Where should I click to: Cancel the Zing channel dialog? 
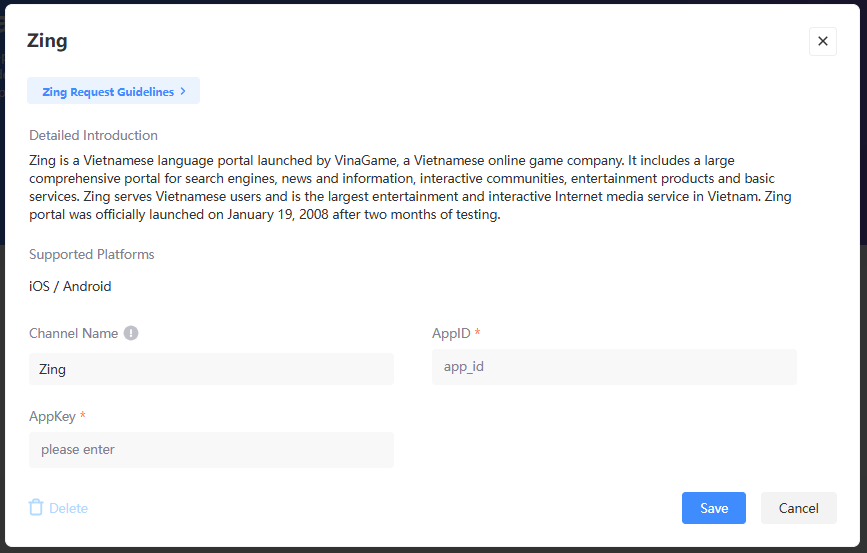coord(798,508)
